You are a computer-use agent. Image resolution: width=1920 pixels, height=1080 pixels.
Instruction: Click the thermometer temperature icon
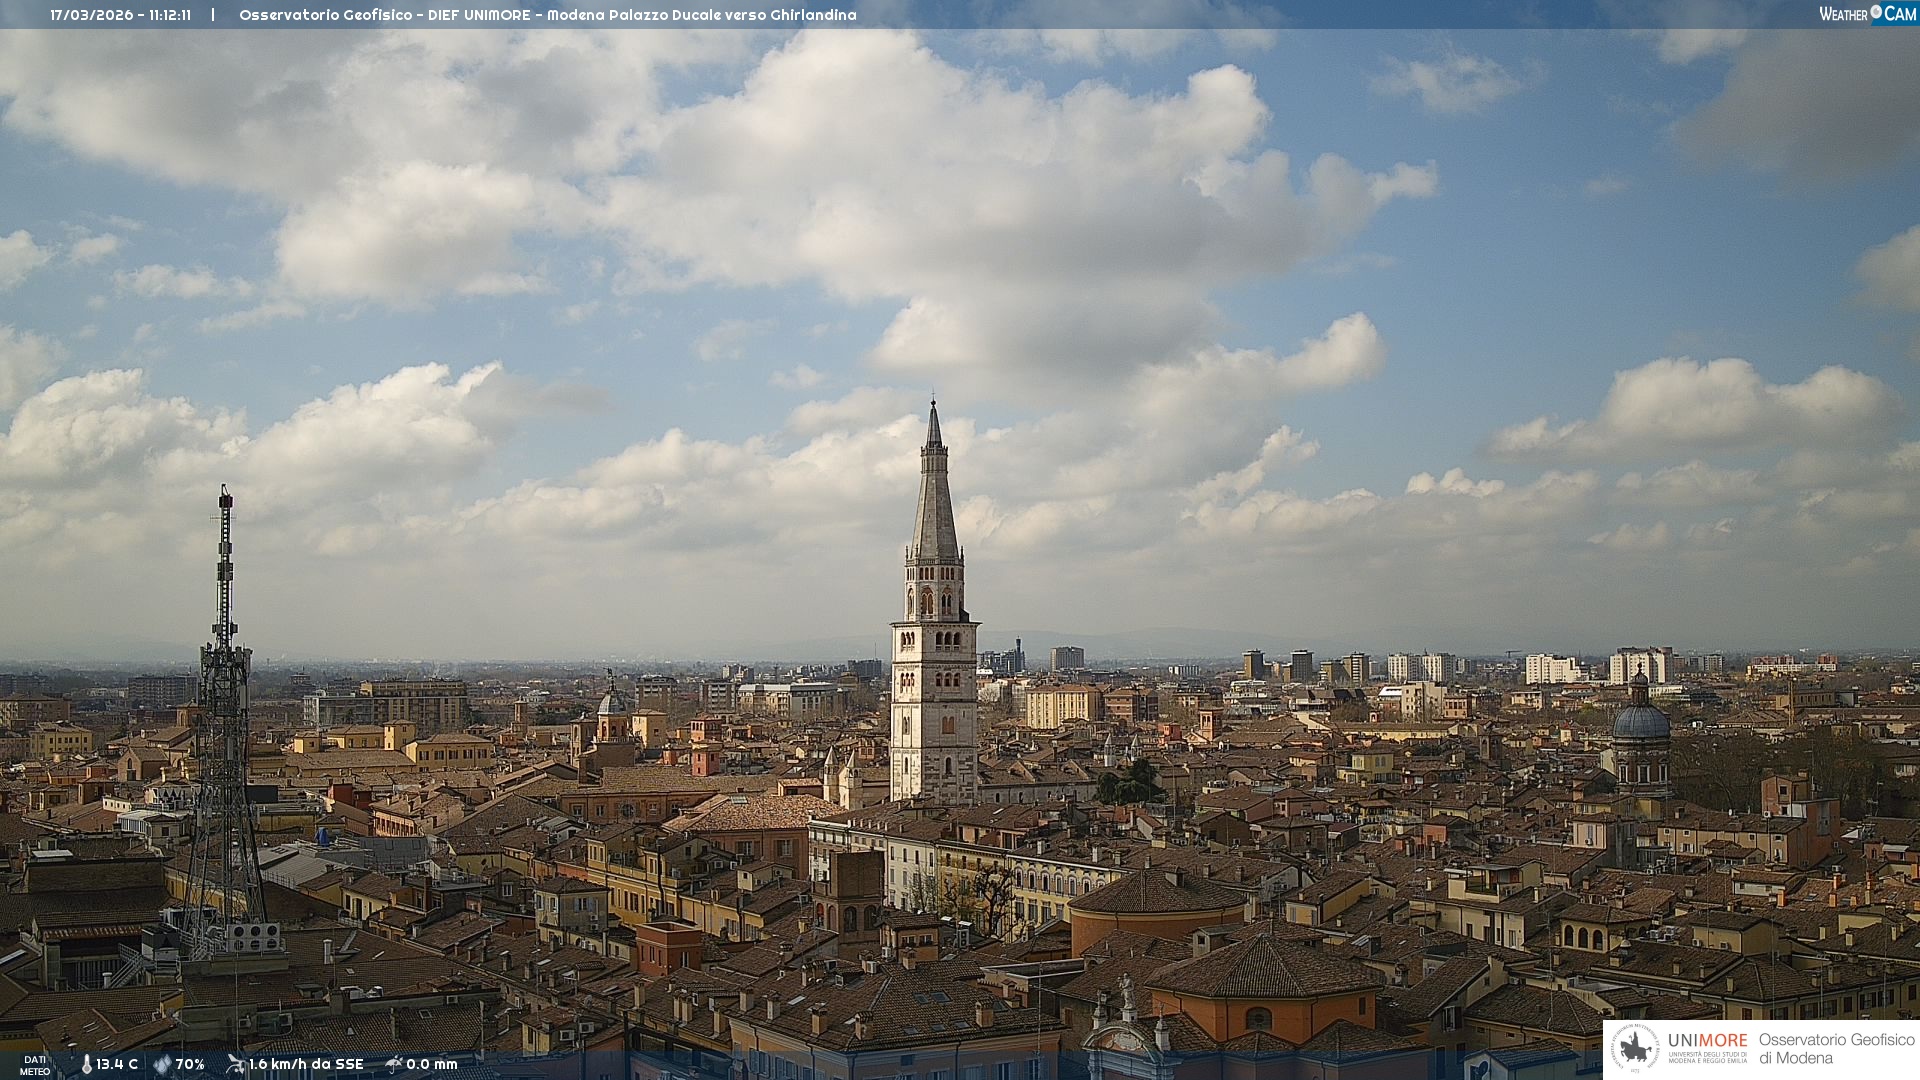click(86, 1064)
